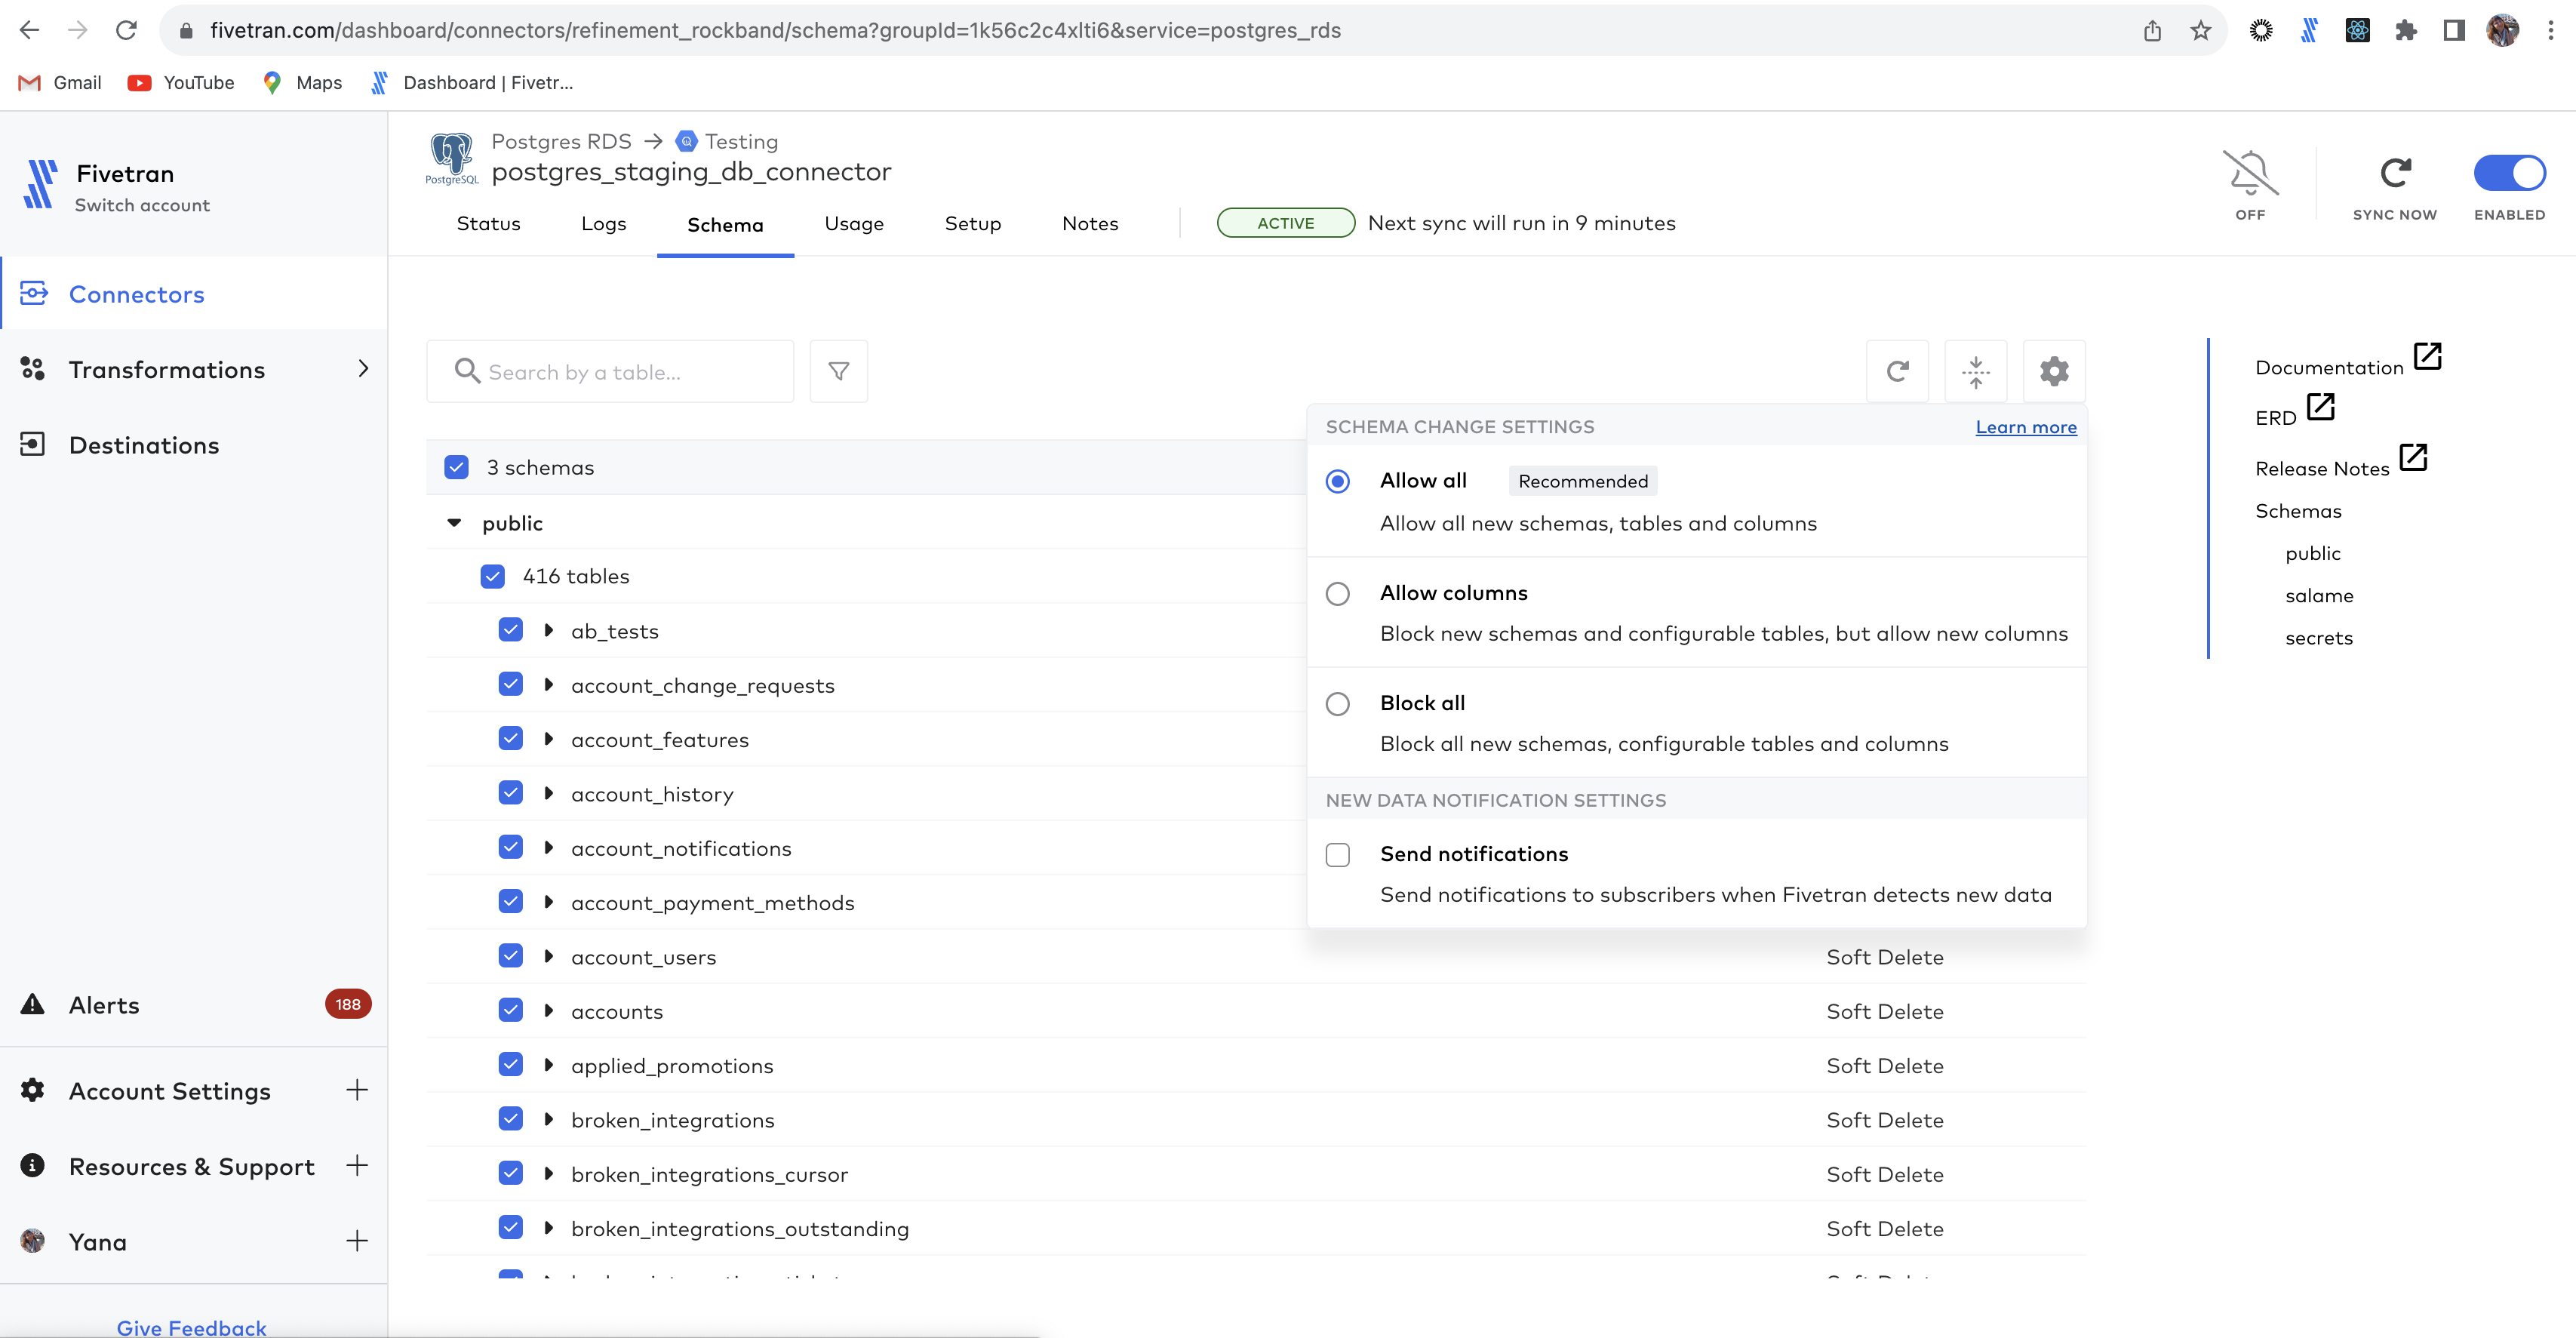Expand the accounts table row
The image size is (2576, 1338).
(548, 1011)
